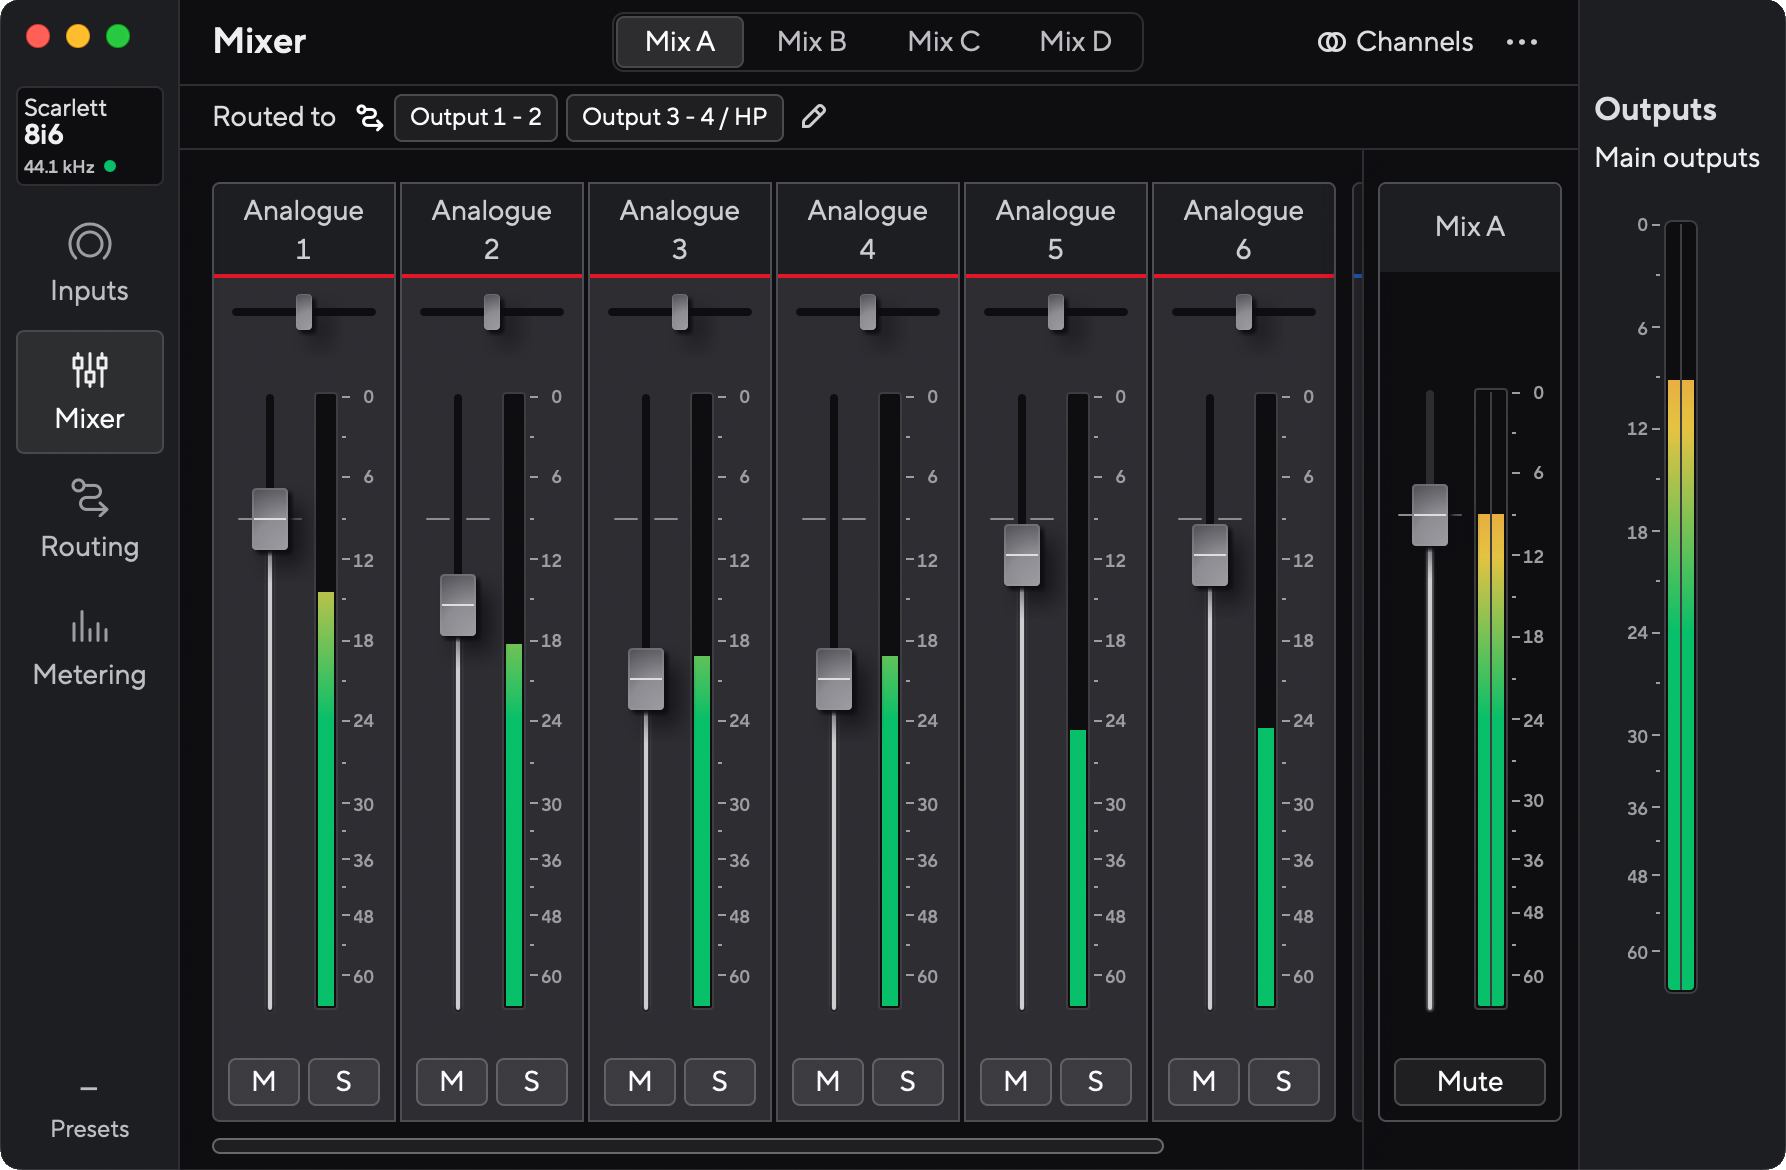Click the Analogue 2 volume fader handle
The image size is (1786, 1170).
[x=458, y=605]
